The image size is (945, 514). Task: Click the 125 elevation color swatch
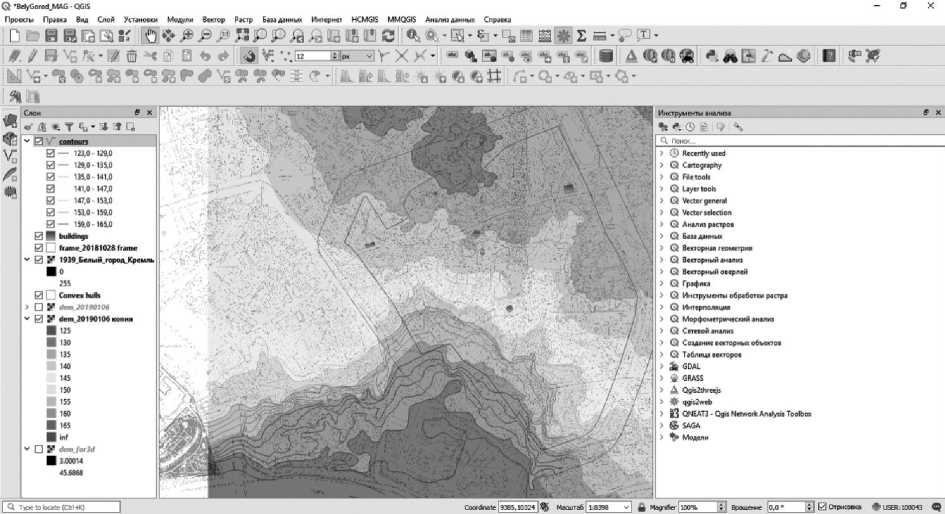pos(51,331)
